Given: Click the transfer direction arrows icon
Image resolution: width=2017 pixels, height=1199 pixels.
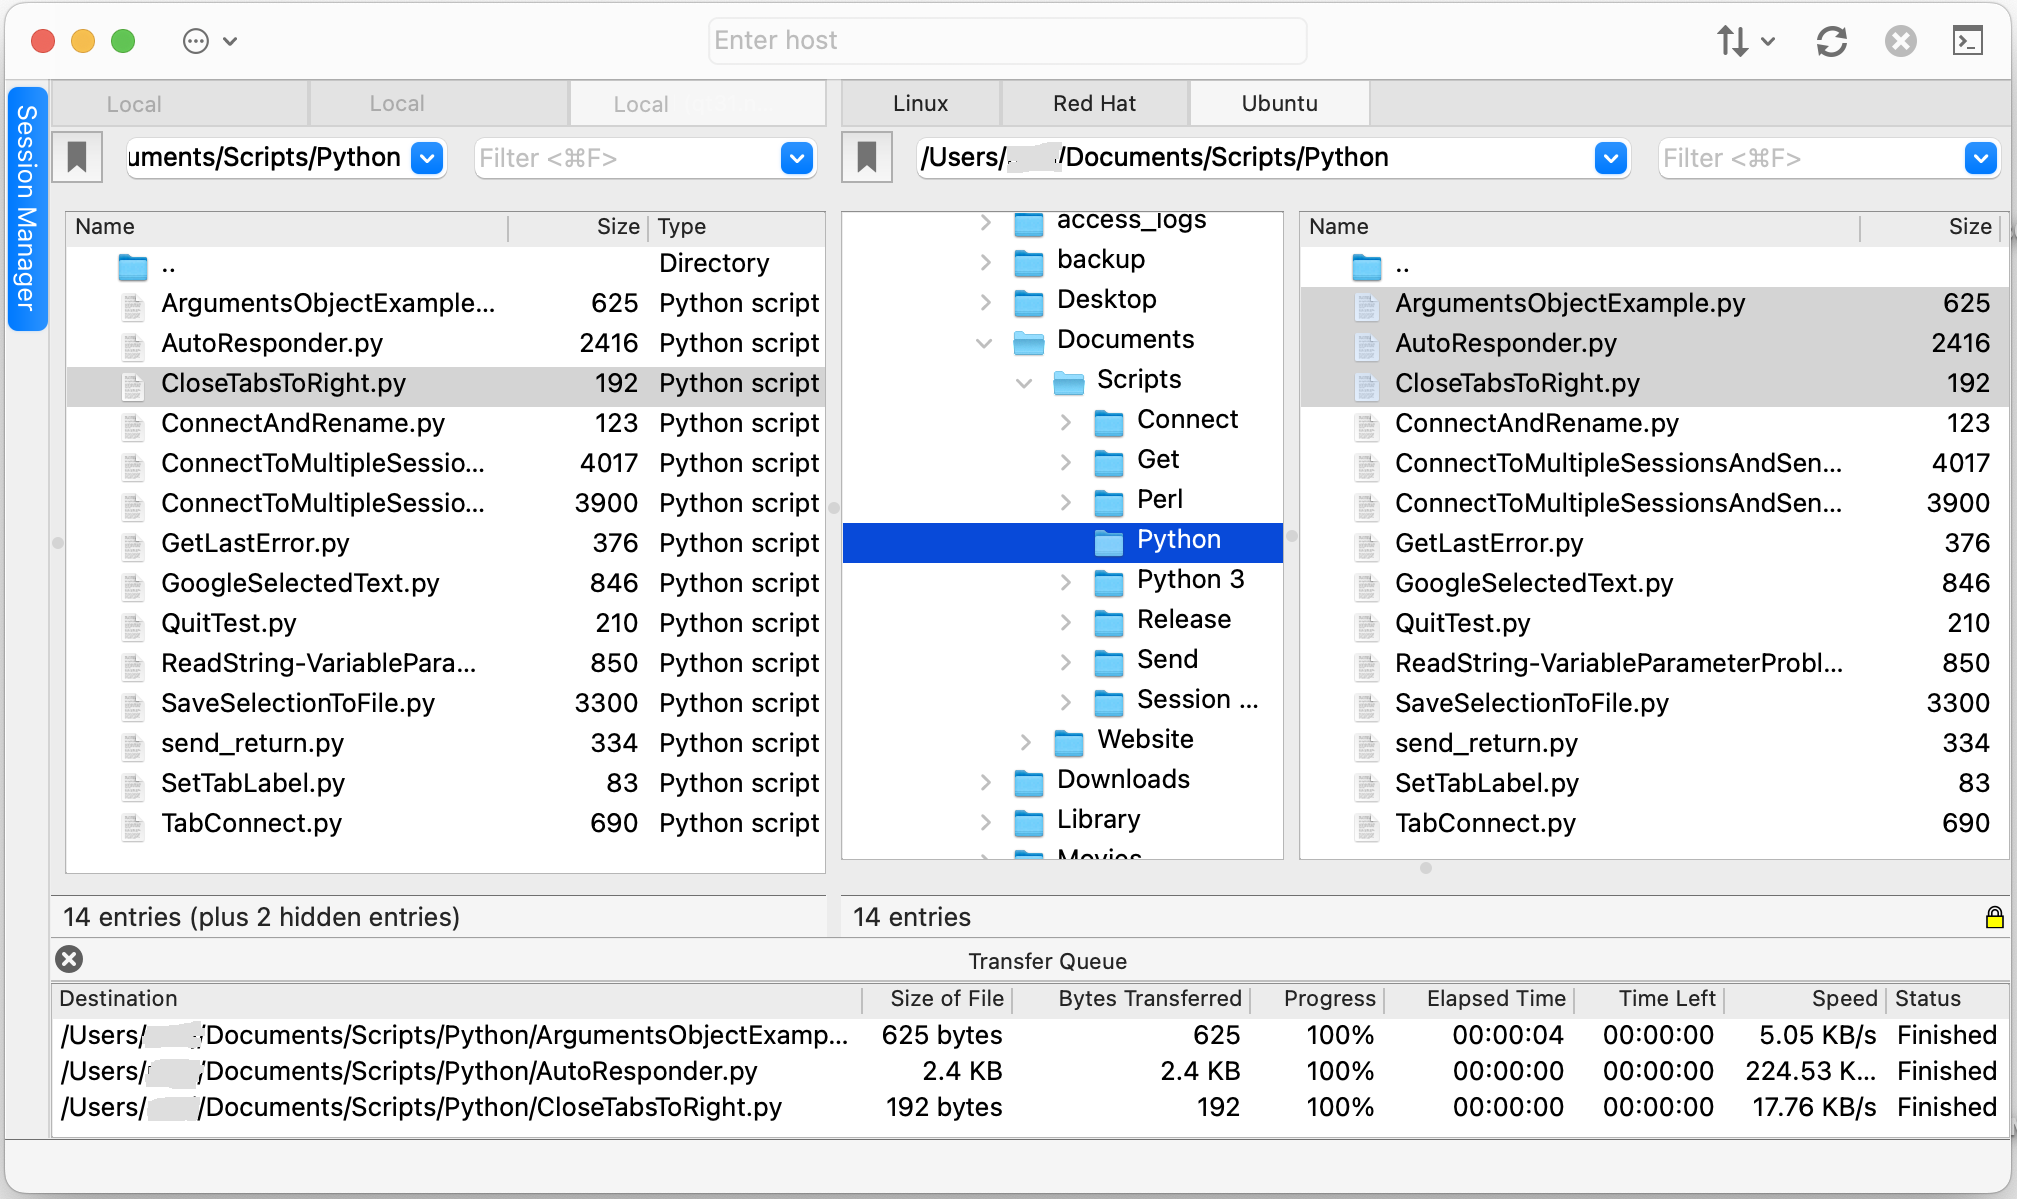Looking at the screenshot, I should (x=1733, y=41).
